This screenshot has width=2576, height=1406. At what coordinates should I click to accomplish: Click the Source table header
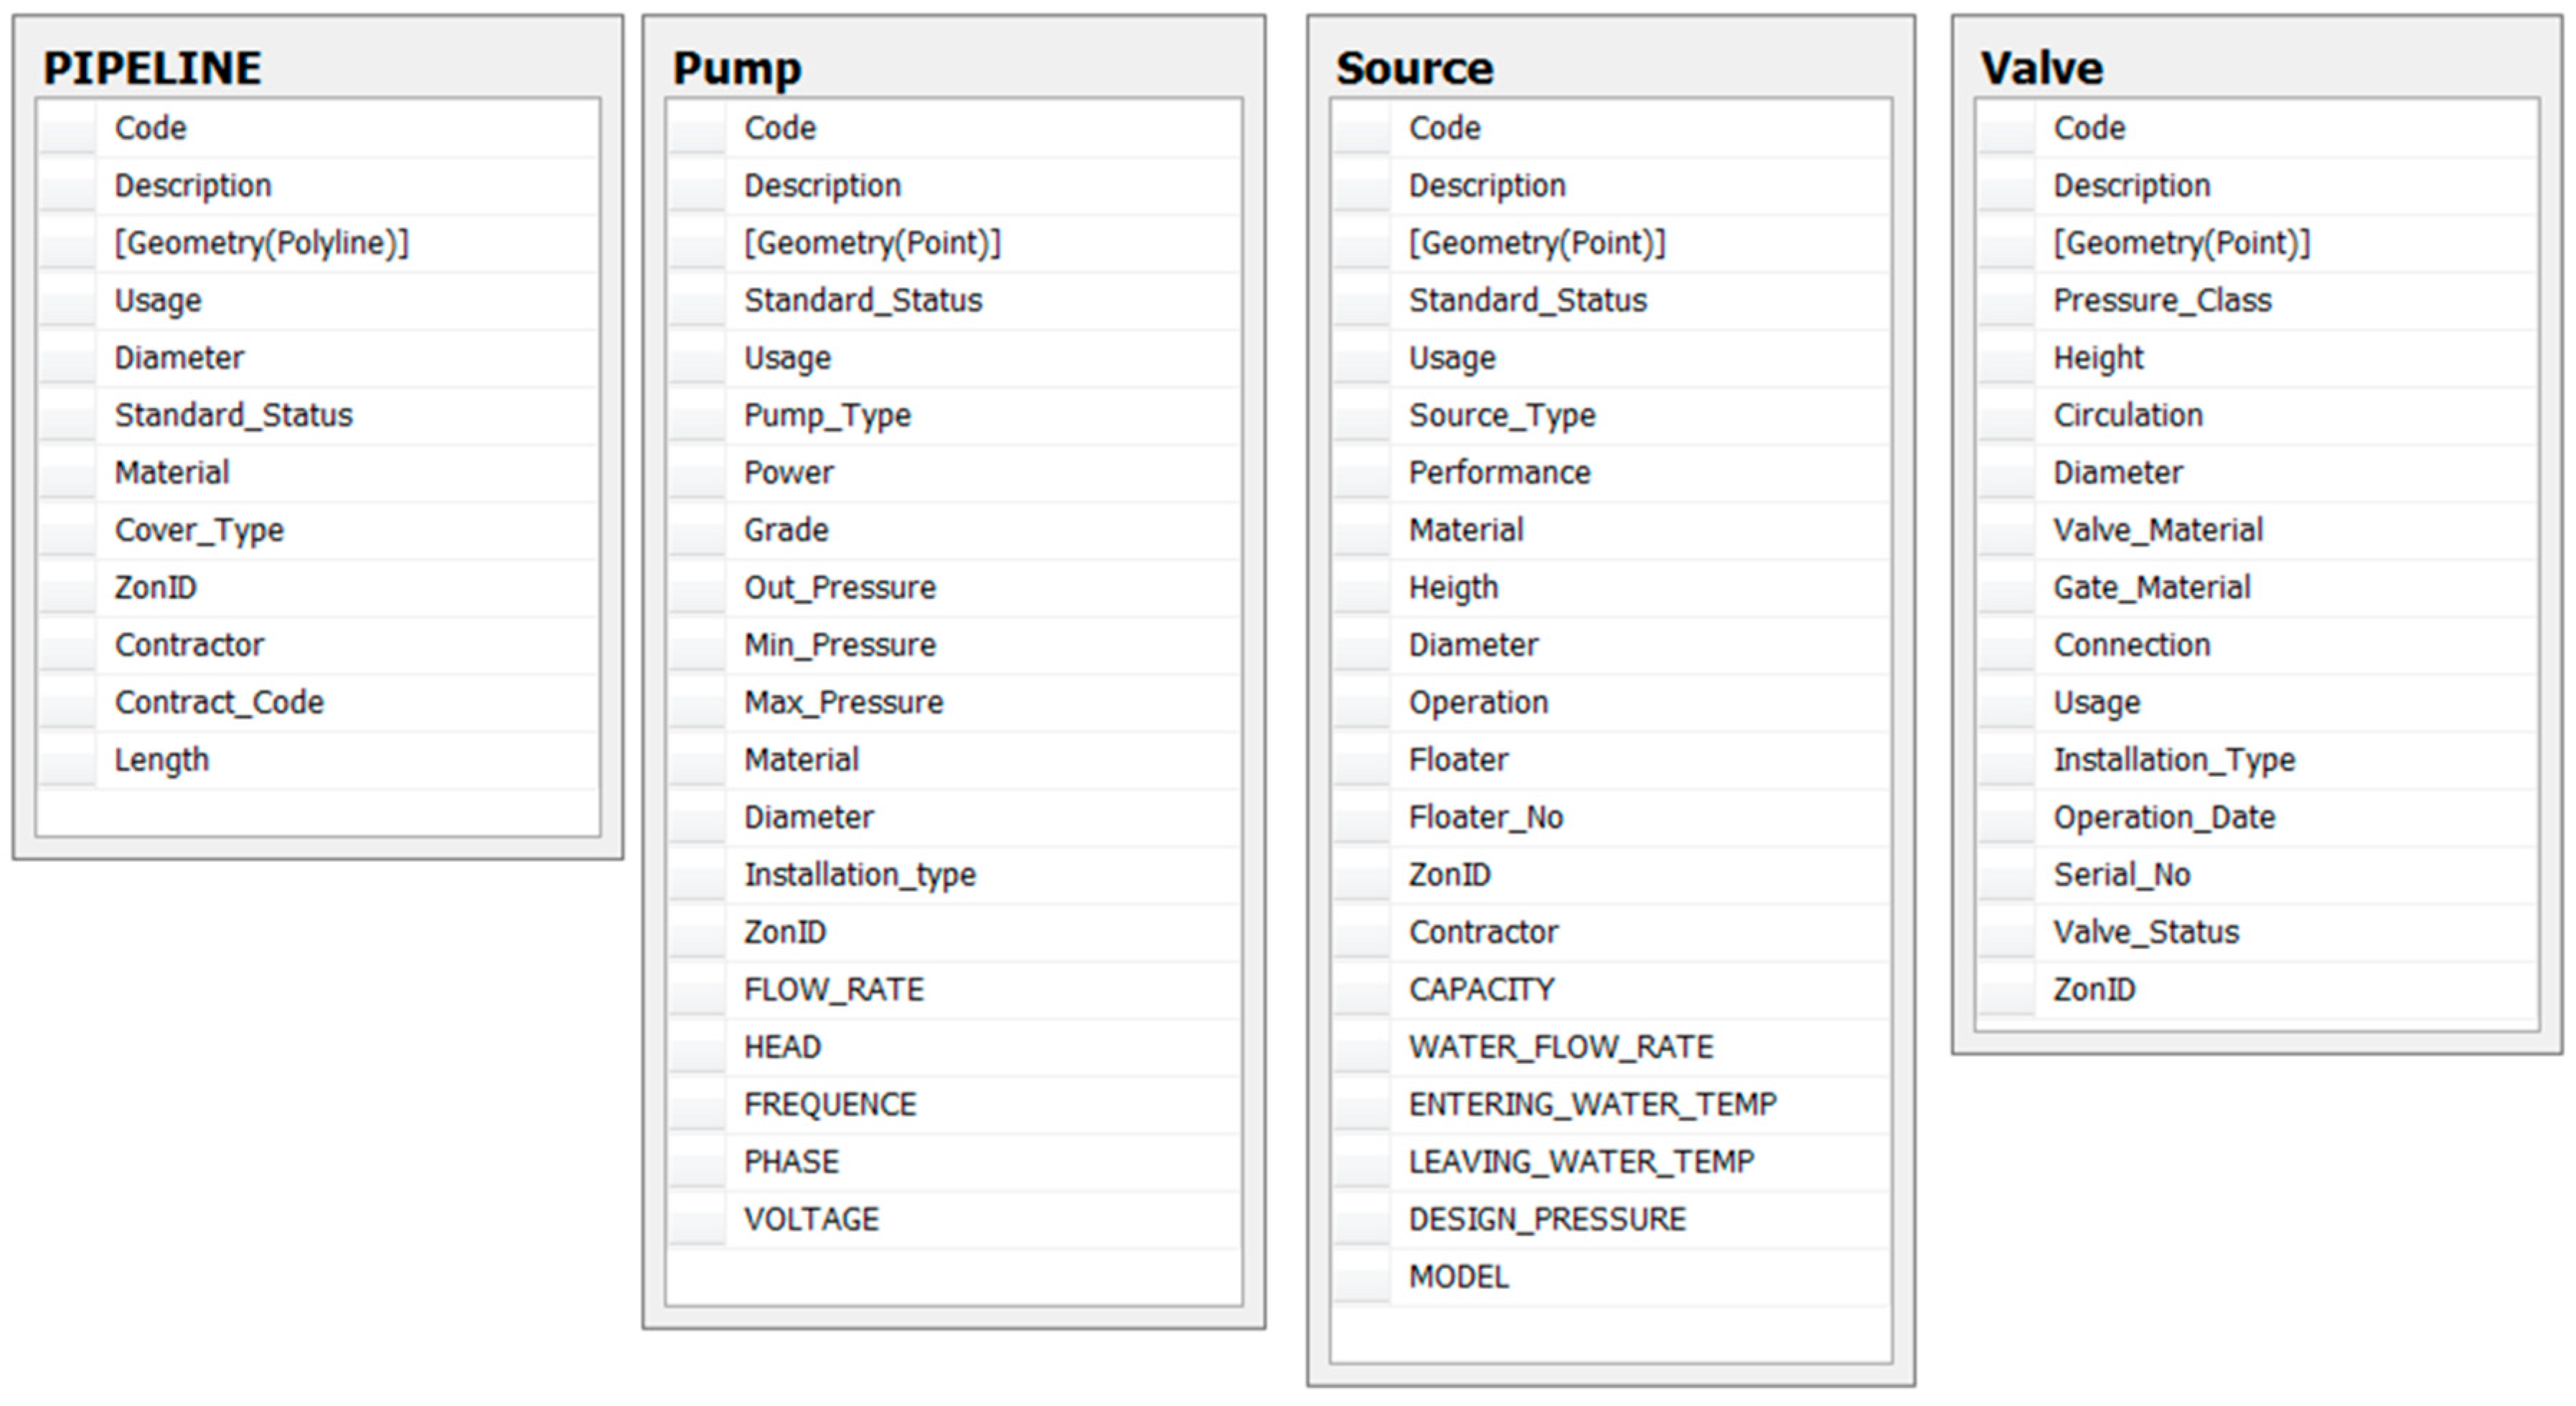tap(1414, 68)
